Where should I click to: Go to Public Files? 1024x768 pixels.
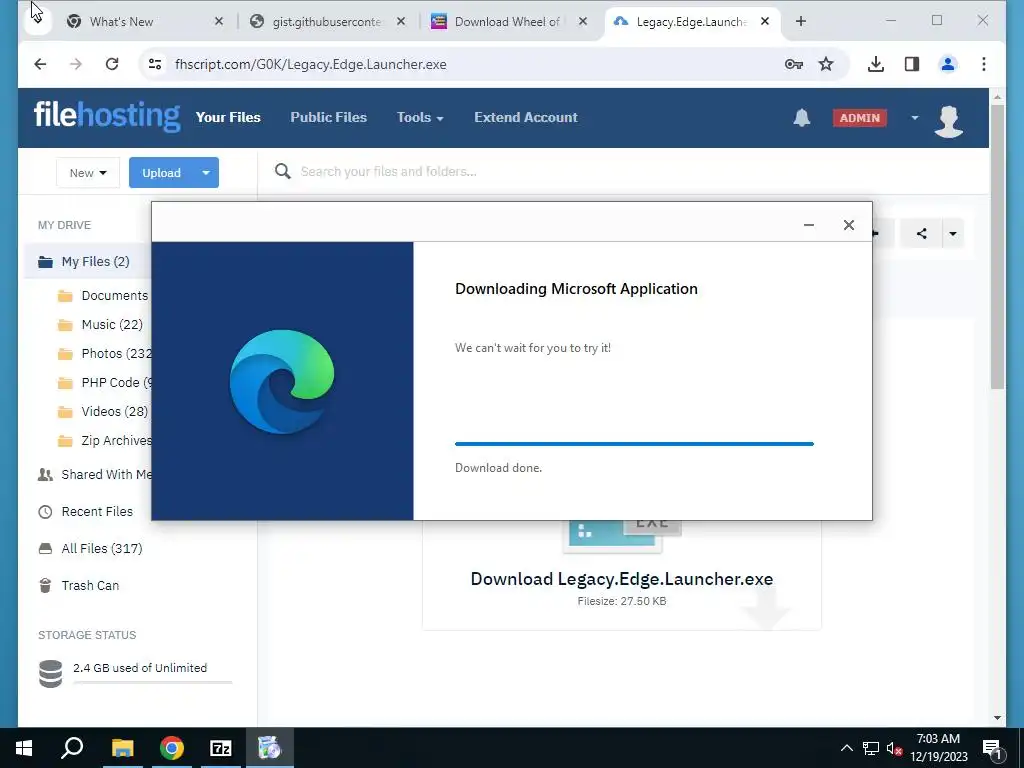click(328, 118)
